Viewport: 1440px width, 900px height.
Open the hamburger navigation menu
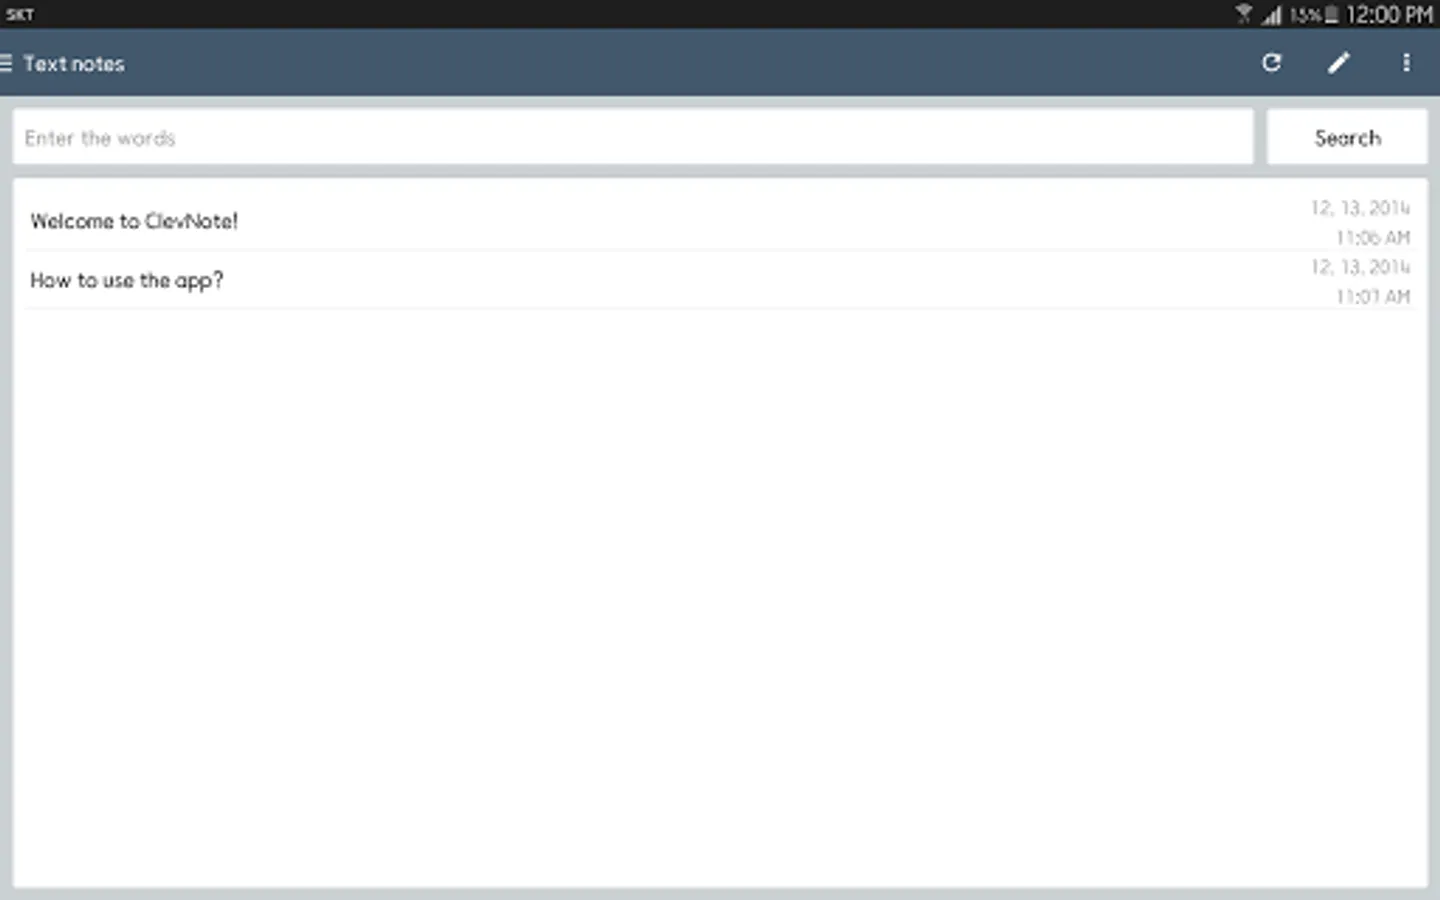6,63
